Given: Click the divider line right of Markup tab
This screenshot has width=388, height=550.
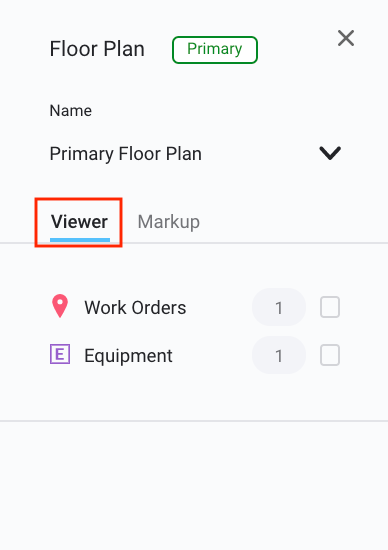Looking at the screenshot, I should tap(294, 243).
